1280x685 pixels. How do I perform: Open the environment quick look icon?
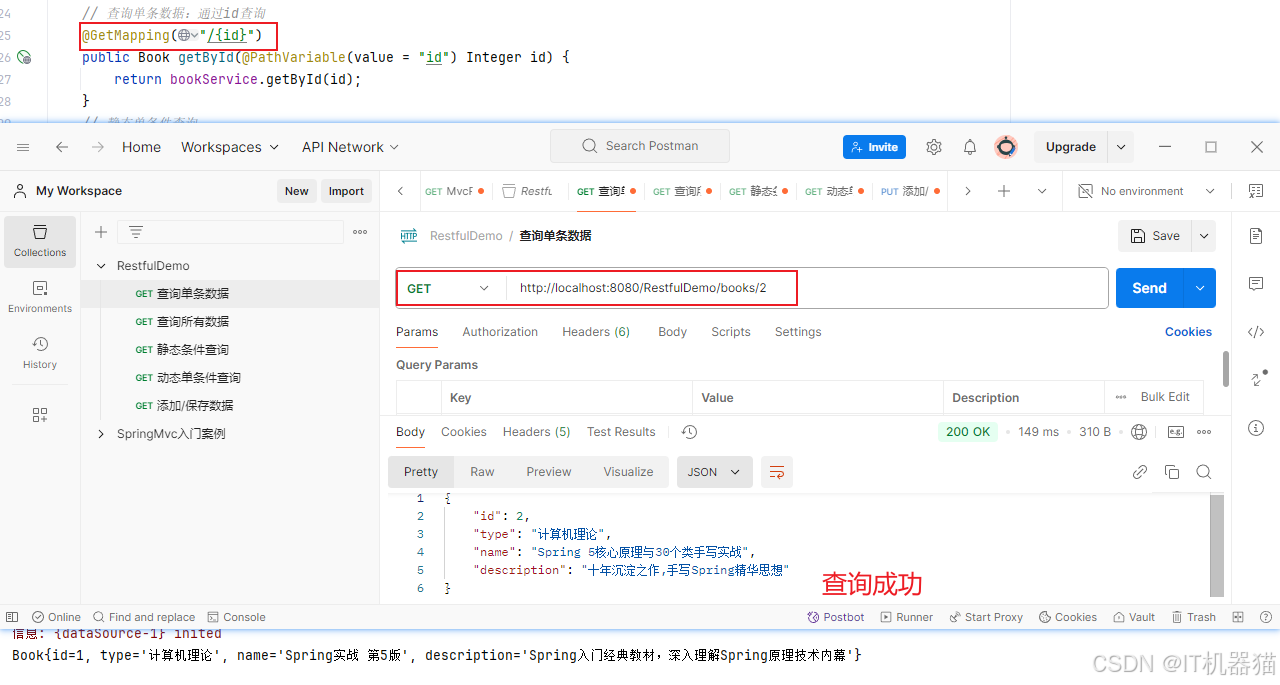pos(1256,191)
